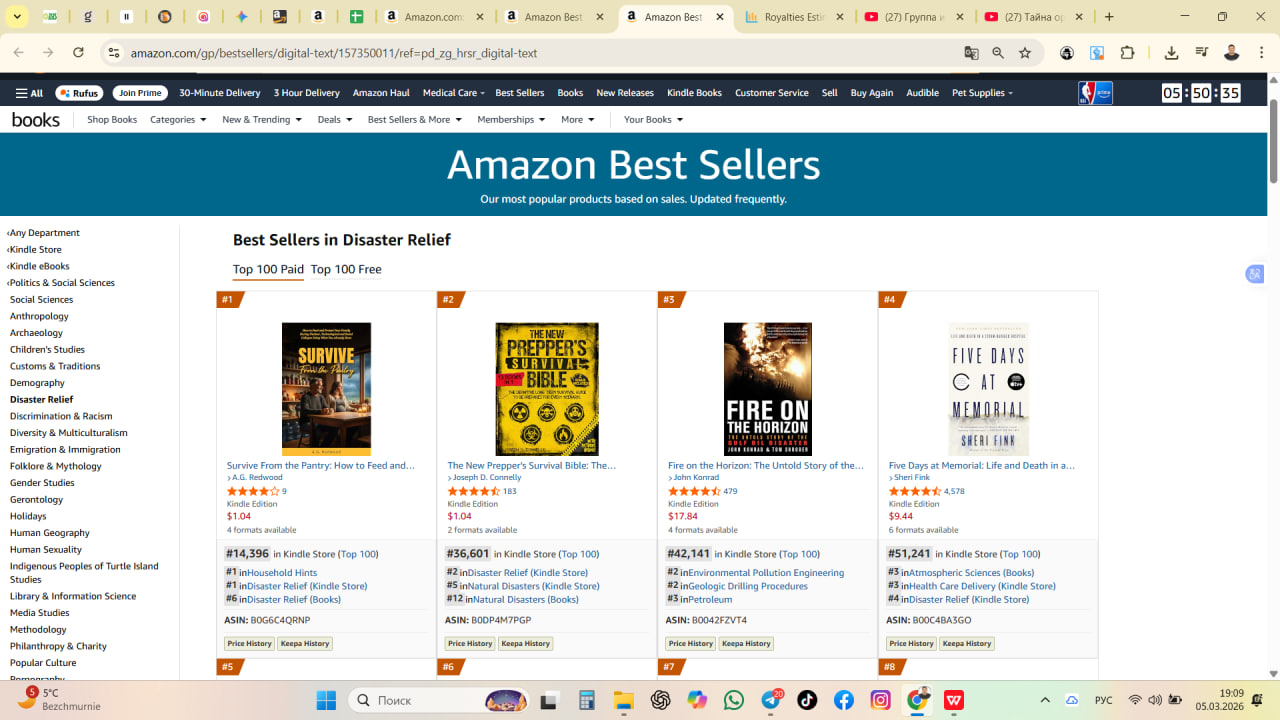The image size is (1280, 720).
Task: Open the Joseph D. Connelly author link
Action: click(487, 477)
